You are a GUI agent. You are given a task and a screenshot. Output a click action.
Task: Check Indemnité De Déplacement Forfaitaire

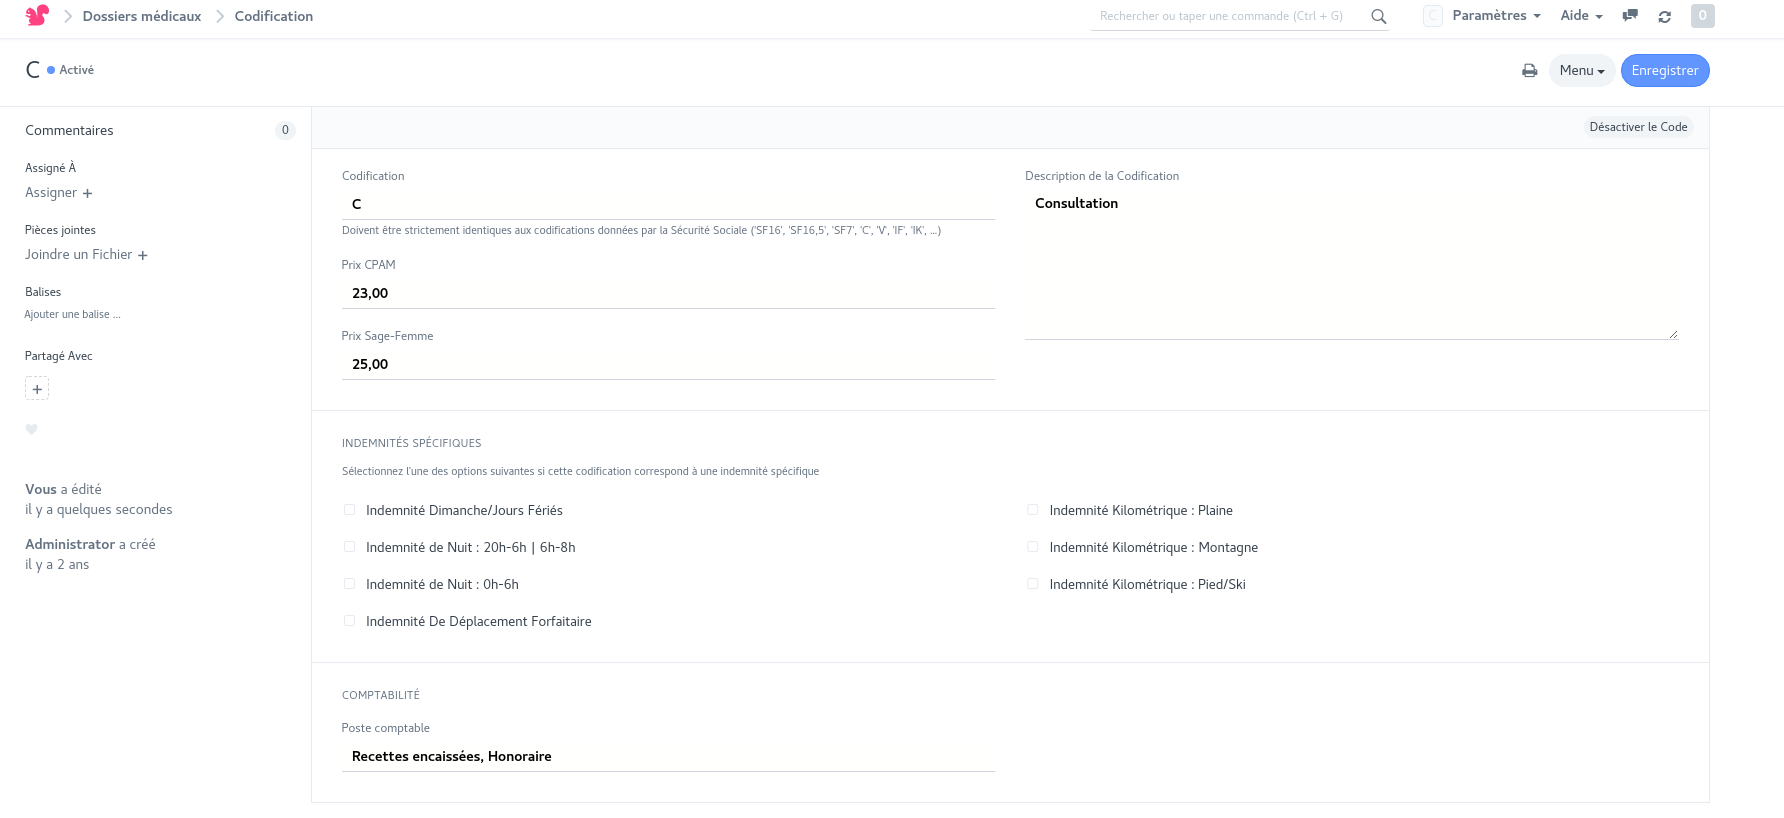pos(349,621)
